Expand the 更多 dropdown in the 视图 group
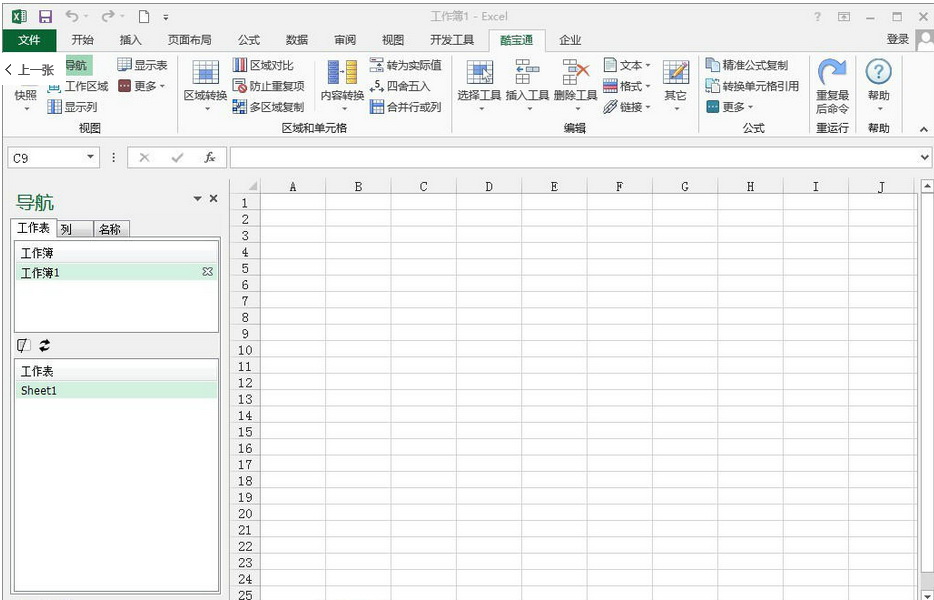The width and height of the screenshot is (934, 600). tap(141, 86)
